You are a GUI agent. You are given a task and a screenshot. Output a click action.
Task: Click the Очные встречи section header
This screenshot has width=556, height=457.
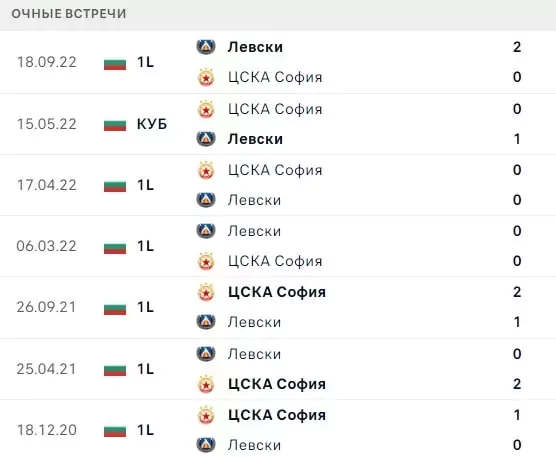point(69,13)
